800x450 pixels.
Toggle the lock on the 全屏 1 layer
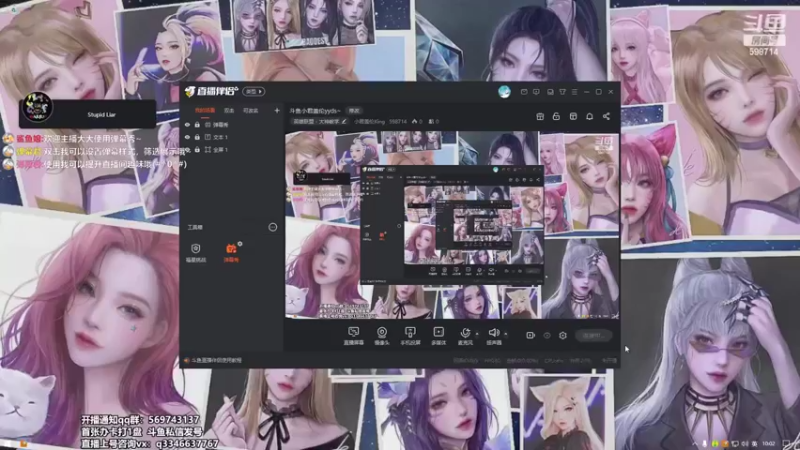[197, 150]
